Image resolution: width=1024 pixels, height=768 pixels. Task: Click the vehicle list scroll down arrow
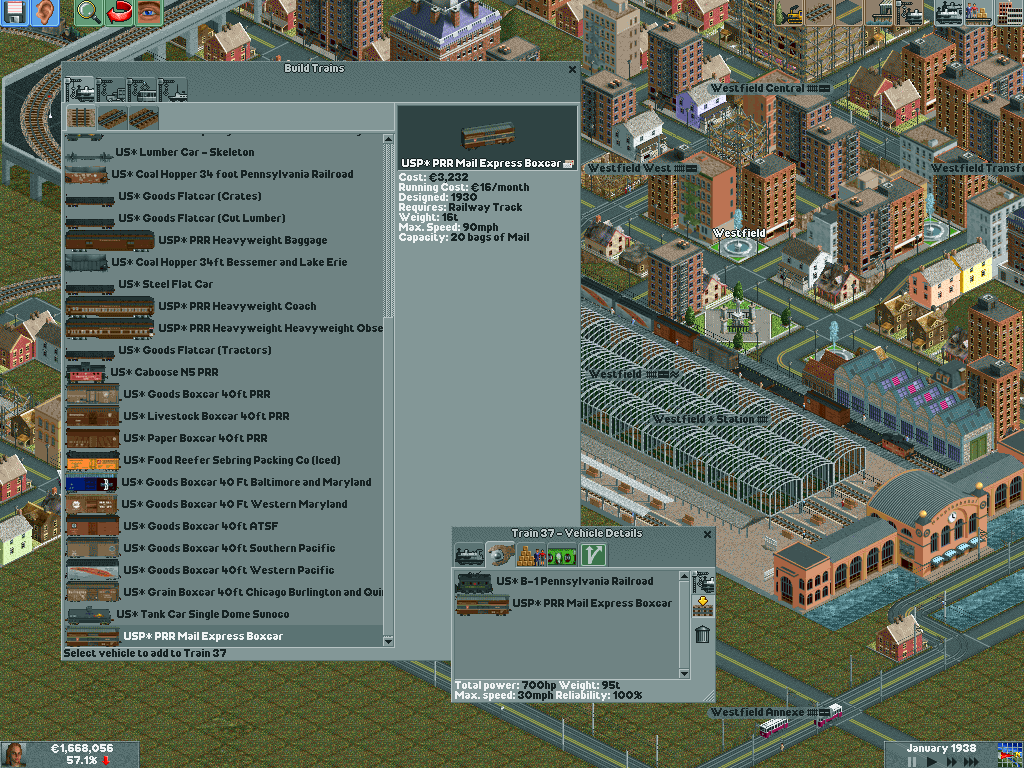point(388,641)
